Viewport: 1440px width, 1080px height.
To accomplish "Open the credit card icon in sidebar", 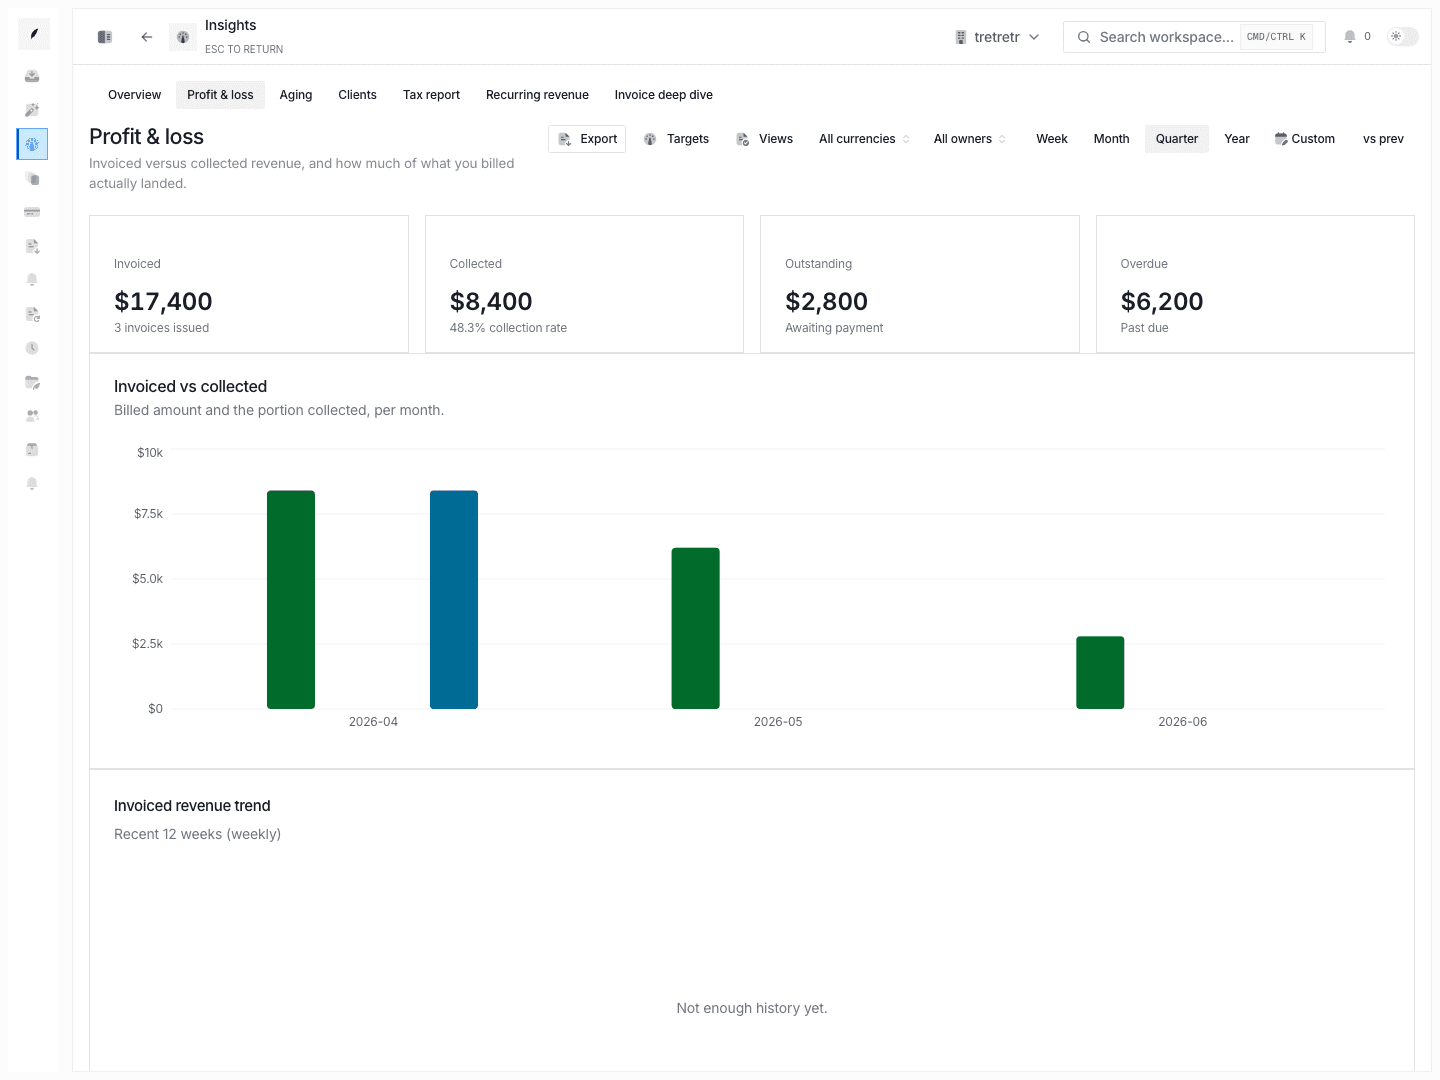I will pos(32,212).
